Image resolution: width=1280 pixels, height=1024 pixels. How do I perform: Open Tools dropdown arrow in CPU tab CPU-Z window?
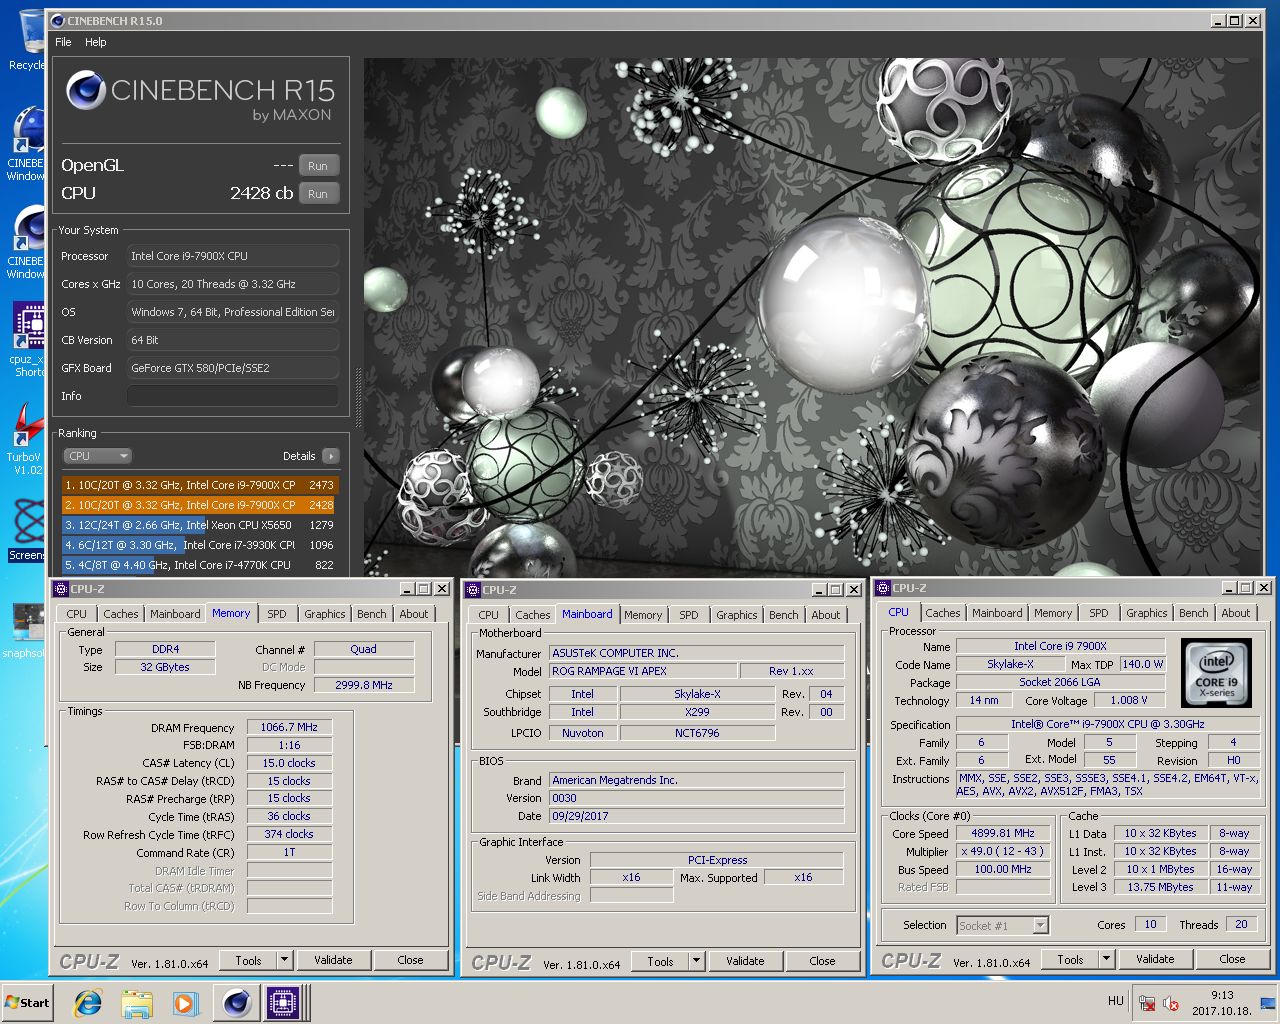[x=1106, y=959]
